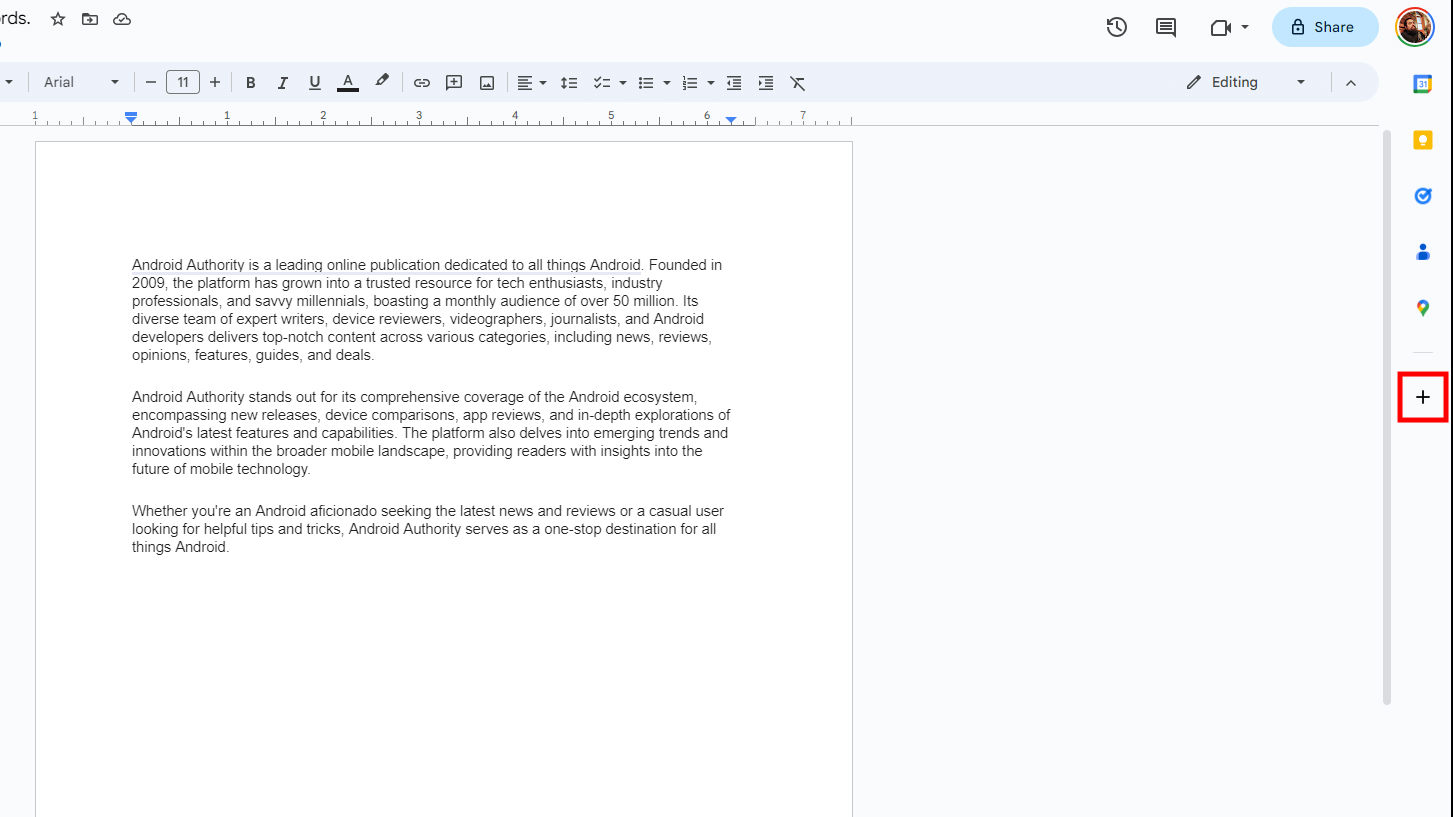Open the comments panel icon
Screen dimensions: 1453x817
(x=1165, y=28)
